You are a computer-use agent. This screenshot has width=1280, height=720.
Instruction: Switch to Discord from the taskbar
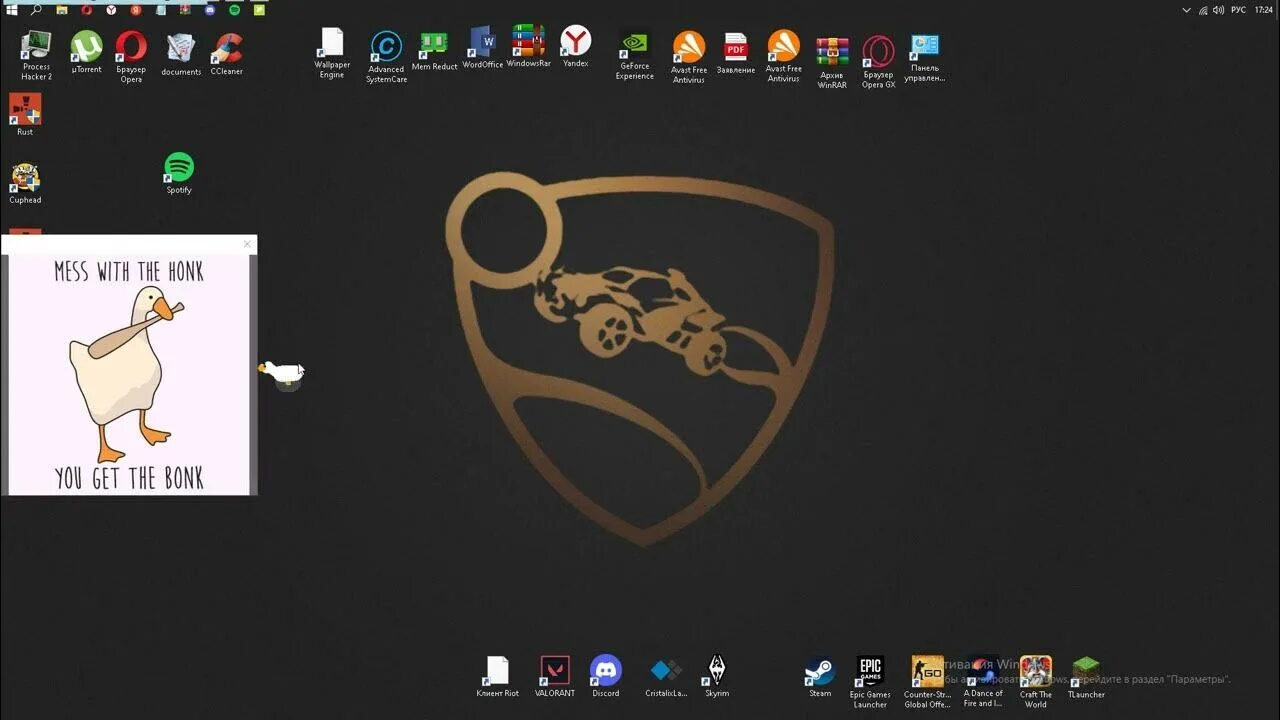[210, 10]
